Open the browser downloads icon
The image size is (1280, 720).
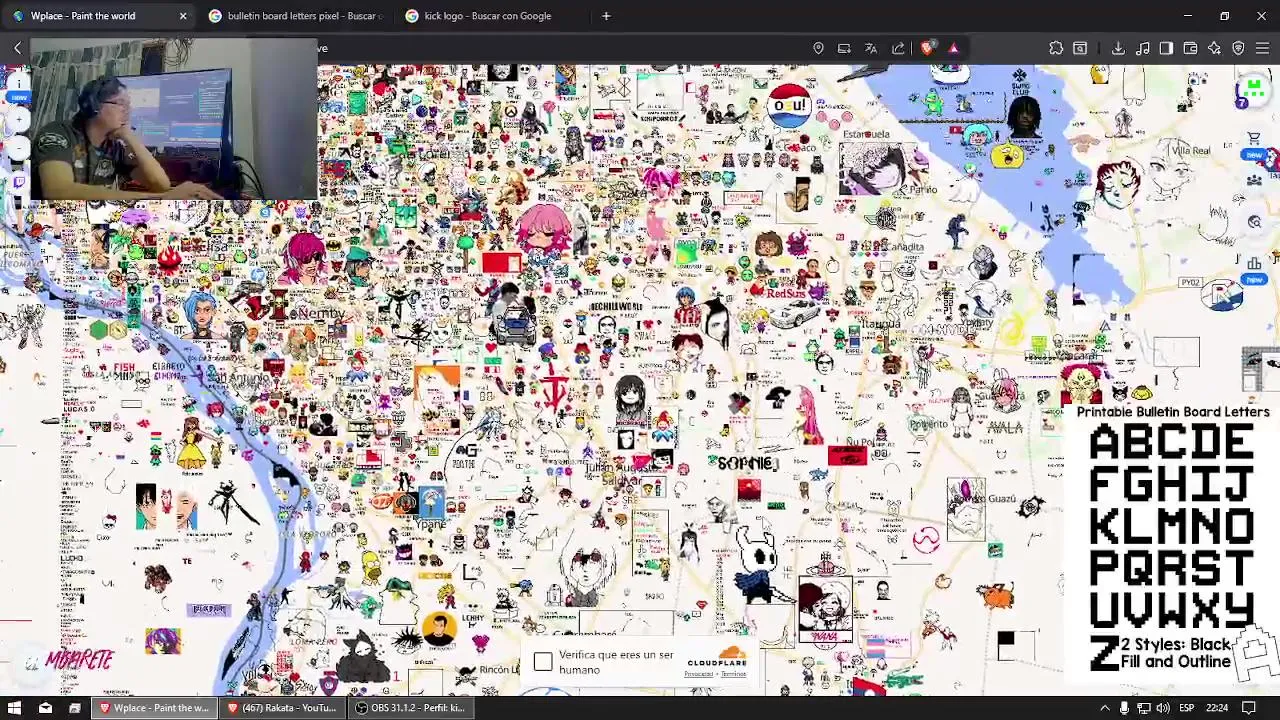1118,48
